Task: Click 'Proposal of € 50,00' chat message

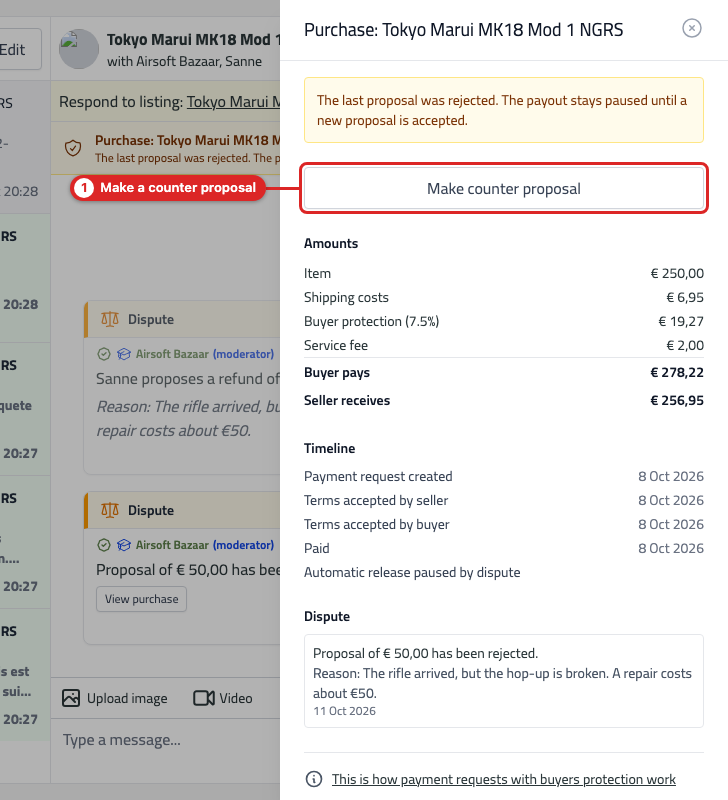Action: click(x=188, y=569)
